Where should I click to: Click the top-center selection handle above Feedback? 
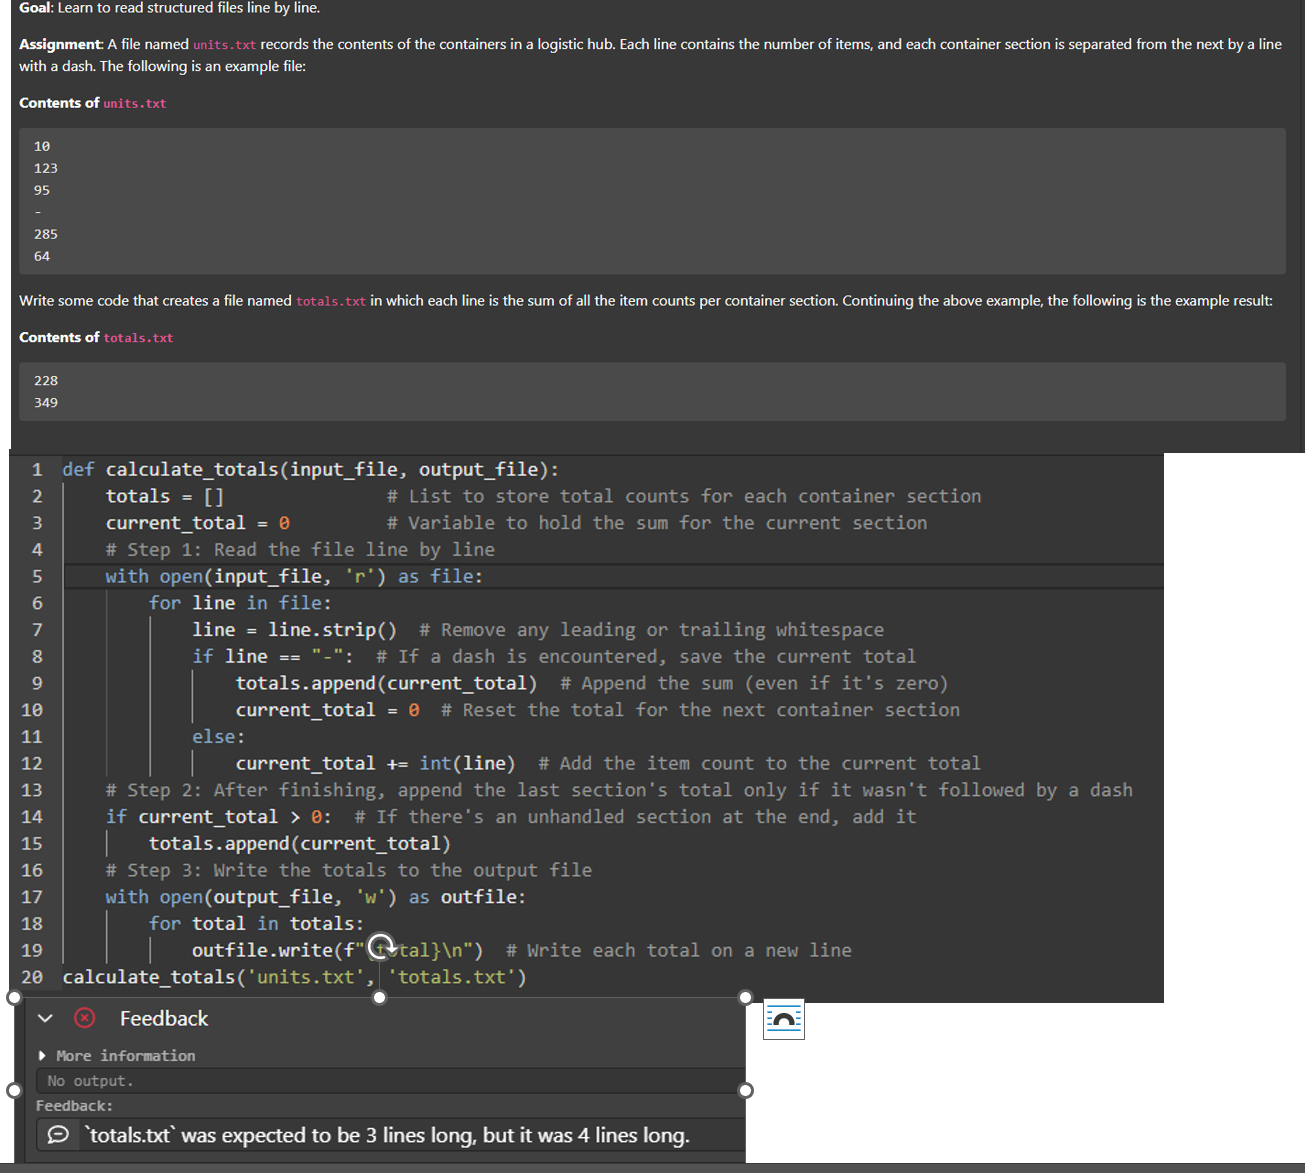(380, 996)
